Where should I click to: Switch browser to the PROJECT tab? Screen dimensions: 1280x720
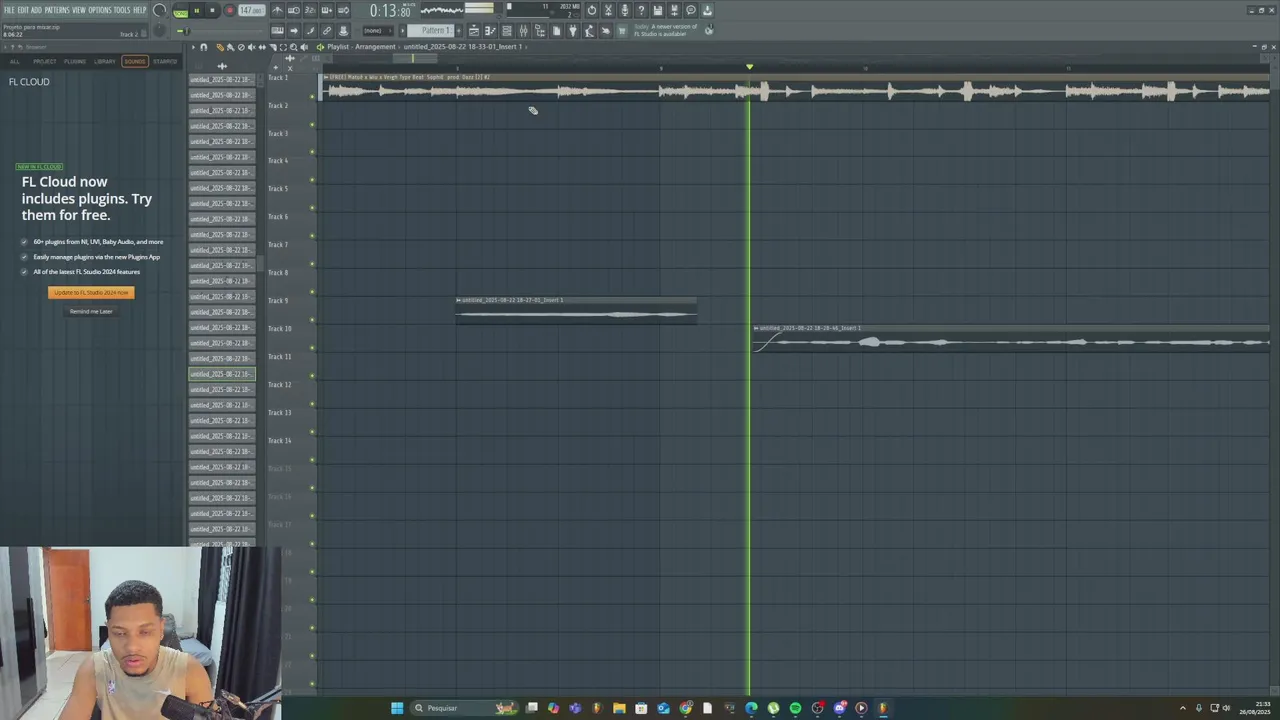click(45, 61)
